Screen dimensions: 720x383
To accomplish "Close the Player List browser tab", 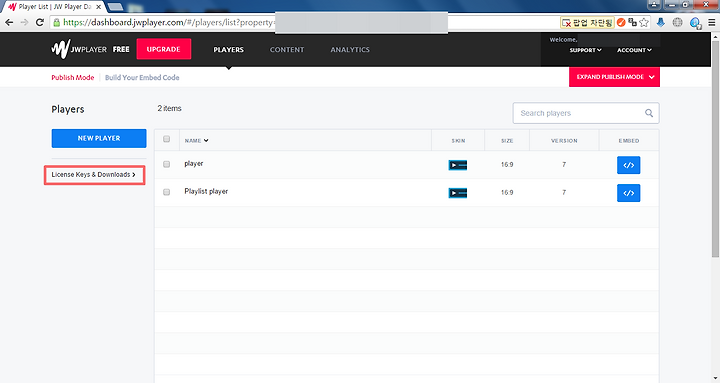I will pos(98,7).
